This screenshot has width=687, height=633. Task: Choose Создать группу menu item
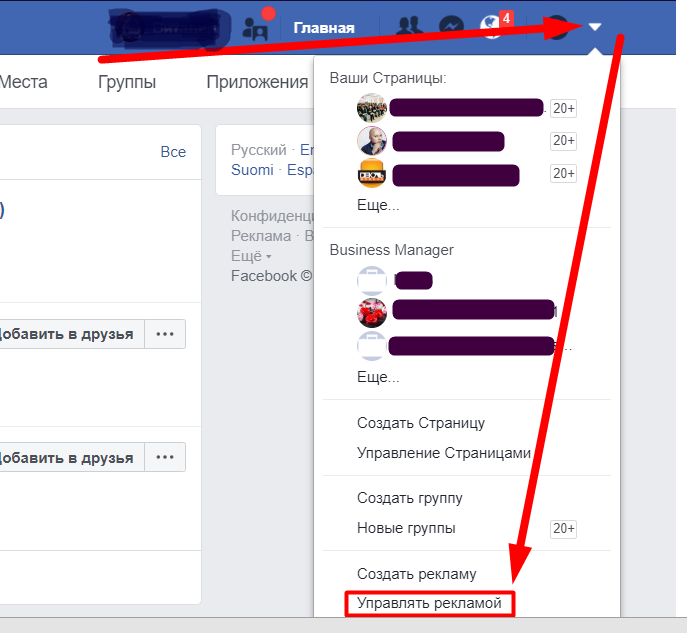pyautogui.click(x=410, y=498)
